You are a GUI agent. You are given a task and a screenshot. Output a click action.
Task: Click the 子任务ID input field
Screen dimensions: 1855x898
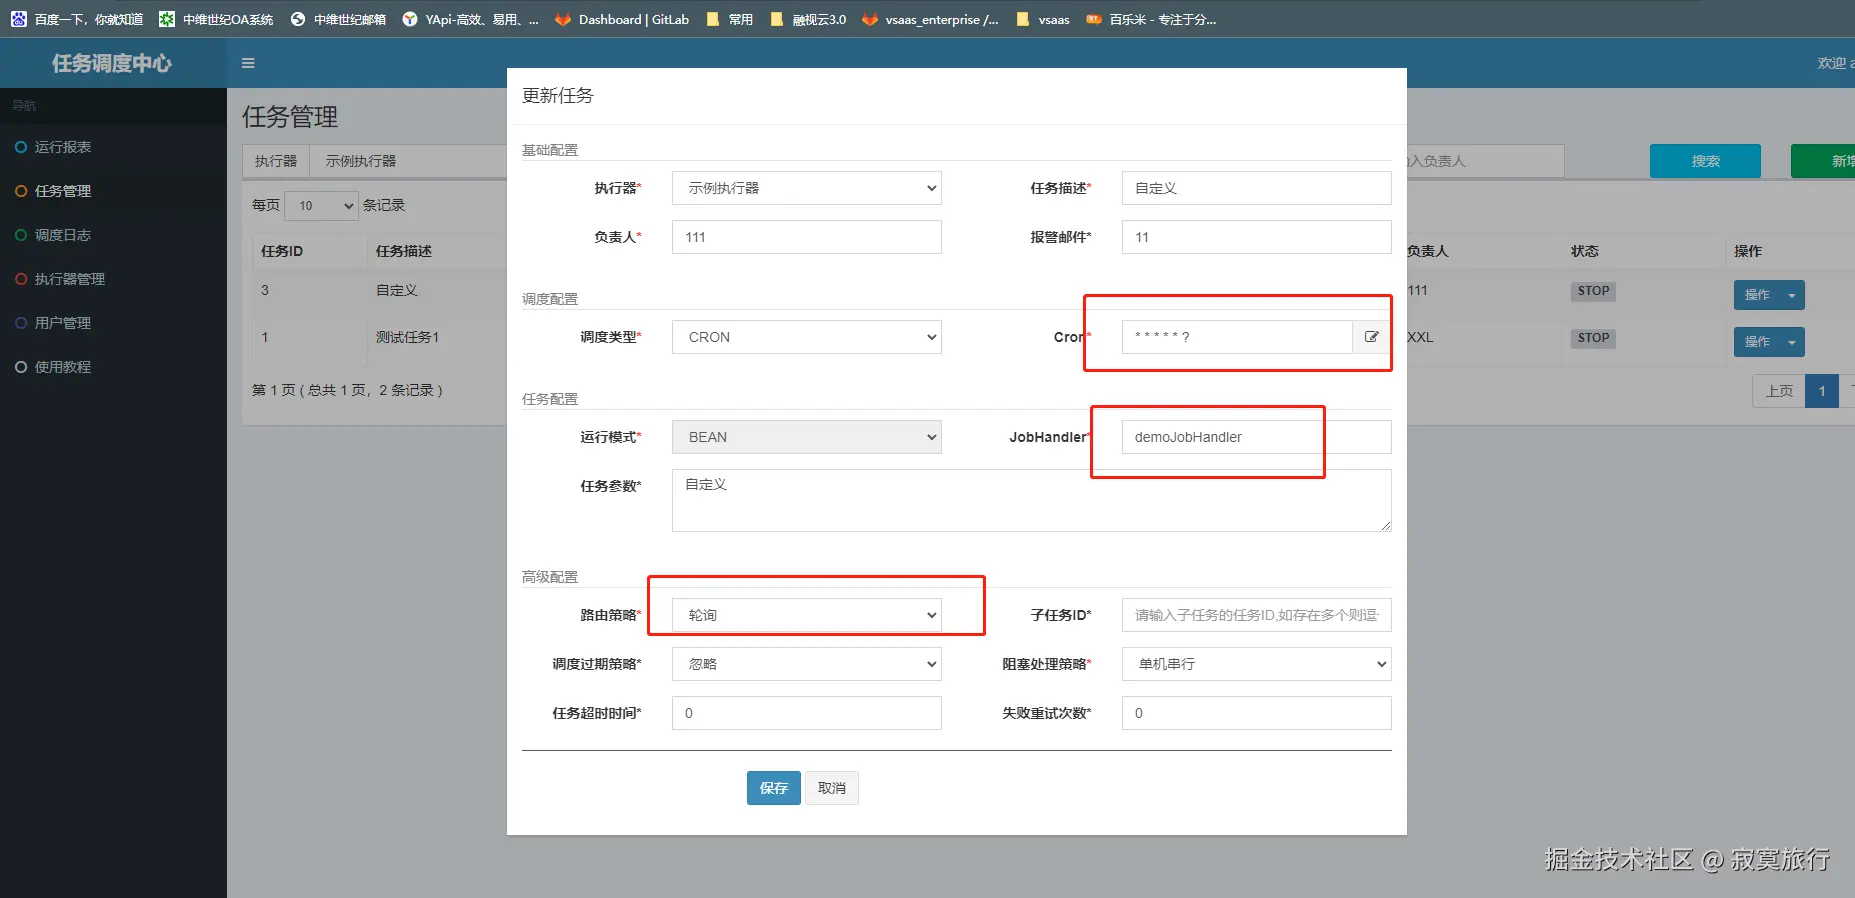pos(1256,615)
